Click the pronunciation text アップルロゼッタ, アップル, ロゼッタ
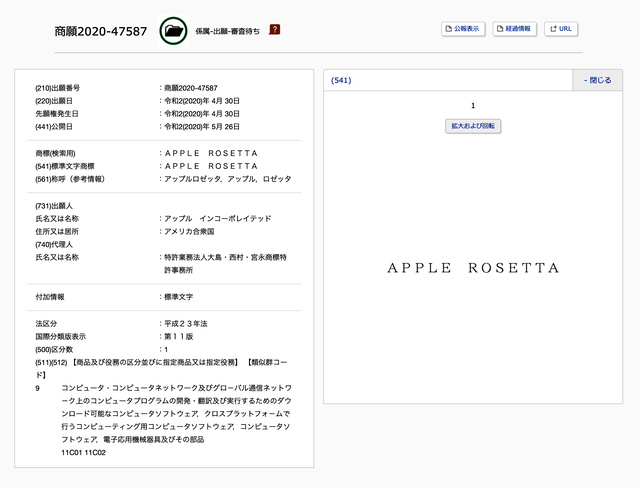 pos(228,179)
